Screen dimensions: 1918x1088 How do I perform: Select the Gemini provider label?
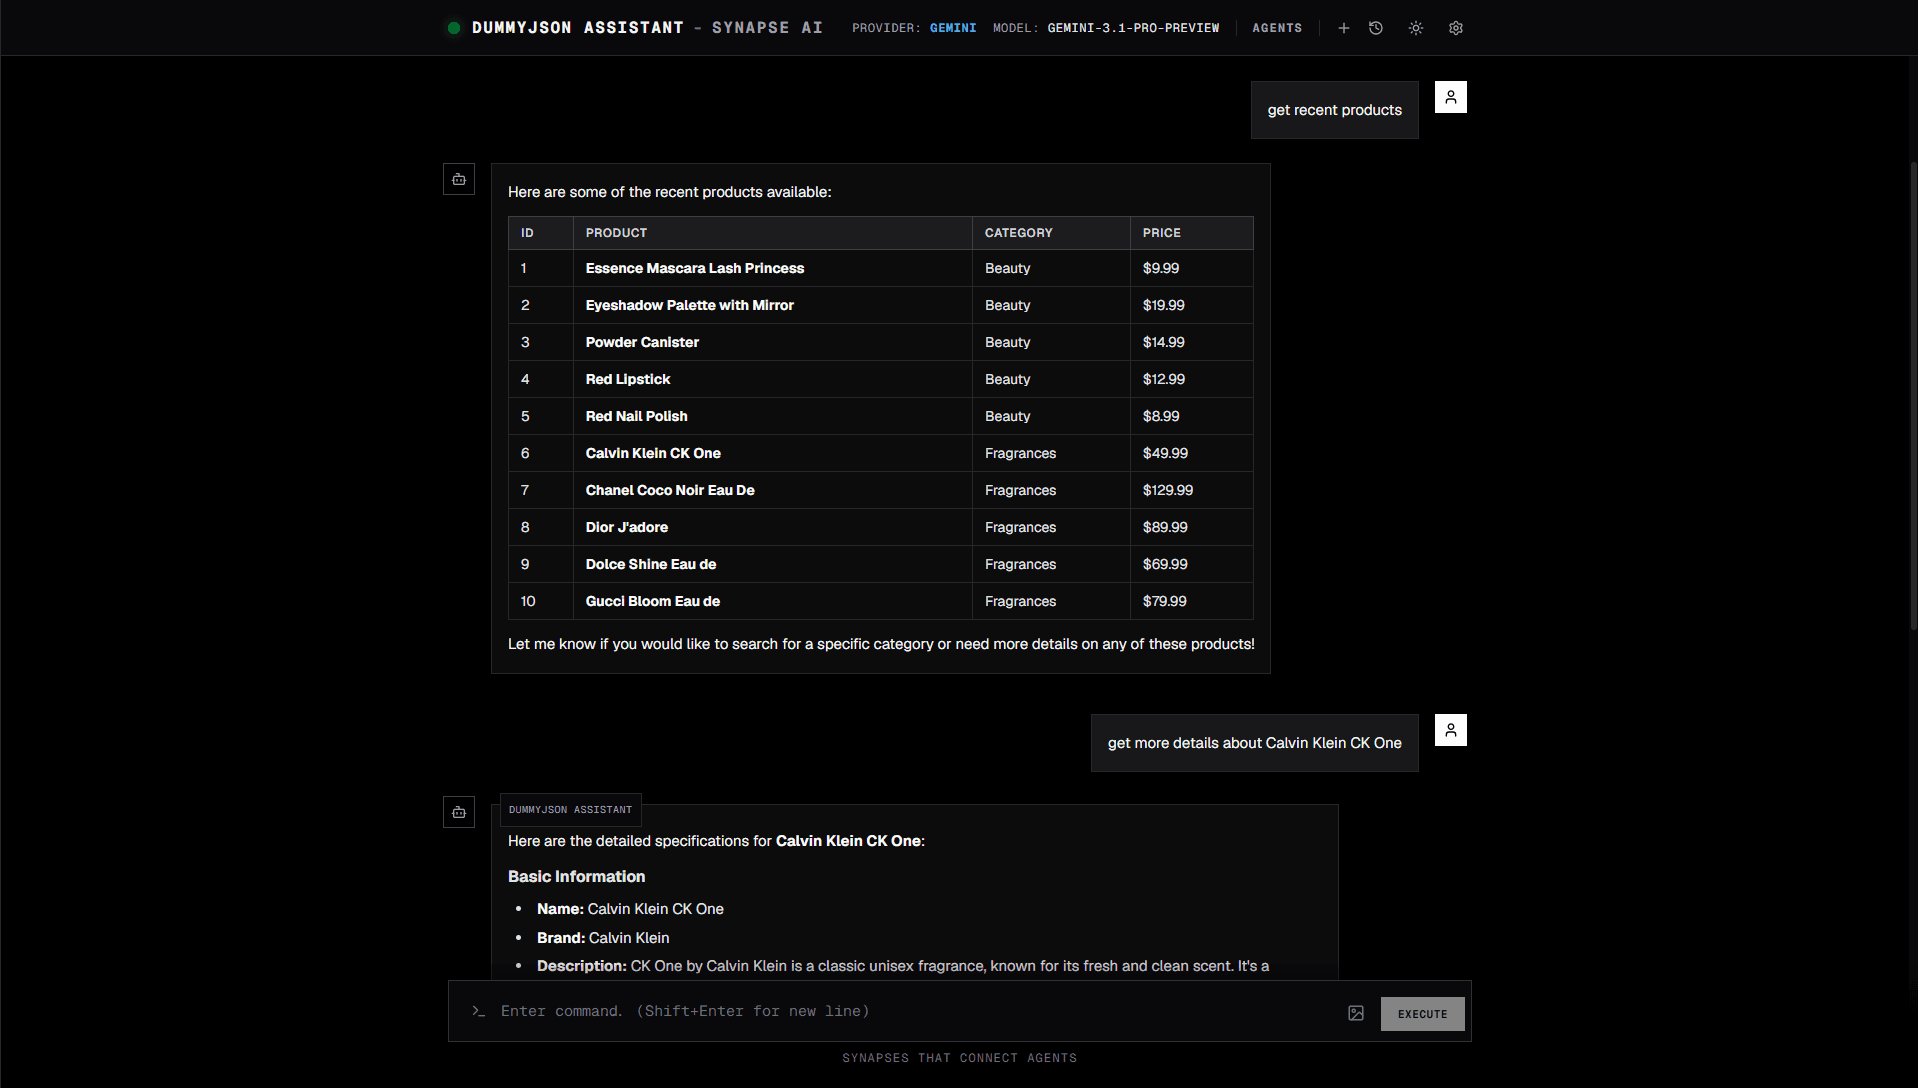coord(953,28)
